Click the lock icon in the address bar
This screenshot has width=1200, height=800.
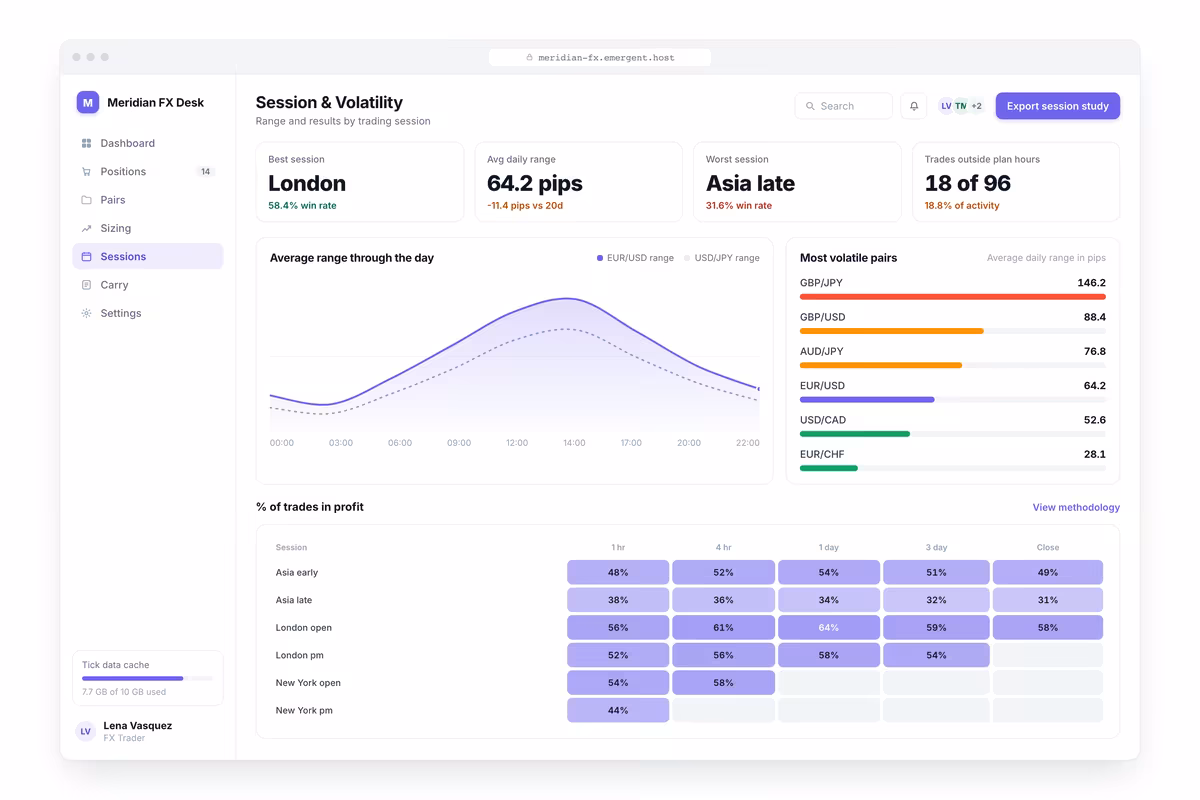530,58
